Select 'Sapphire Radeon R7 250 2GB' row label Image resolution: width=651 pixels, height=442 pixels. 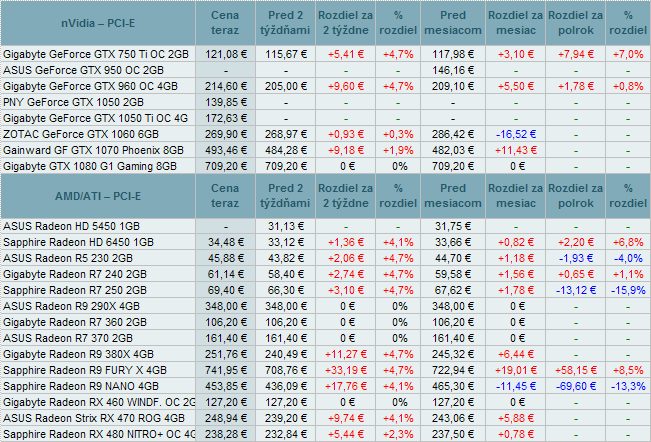[x=75, y=290]
